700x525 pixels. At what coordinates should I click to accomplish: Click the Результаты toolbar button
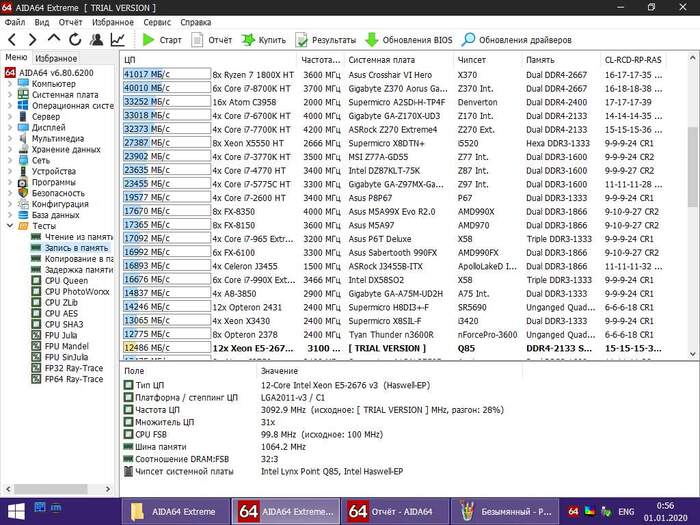coord(325,40)
